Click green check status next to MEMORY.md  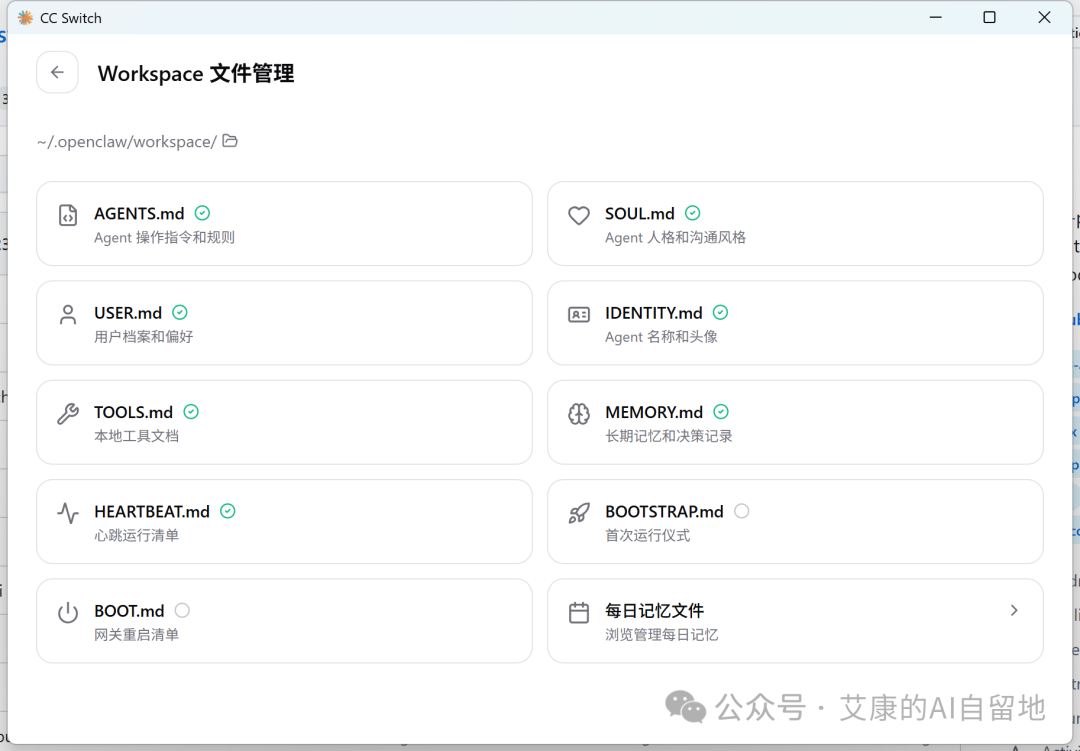(721, 411)
